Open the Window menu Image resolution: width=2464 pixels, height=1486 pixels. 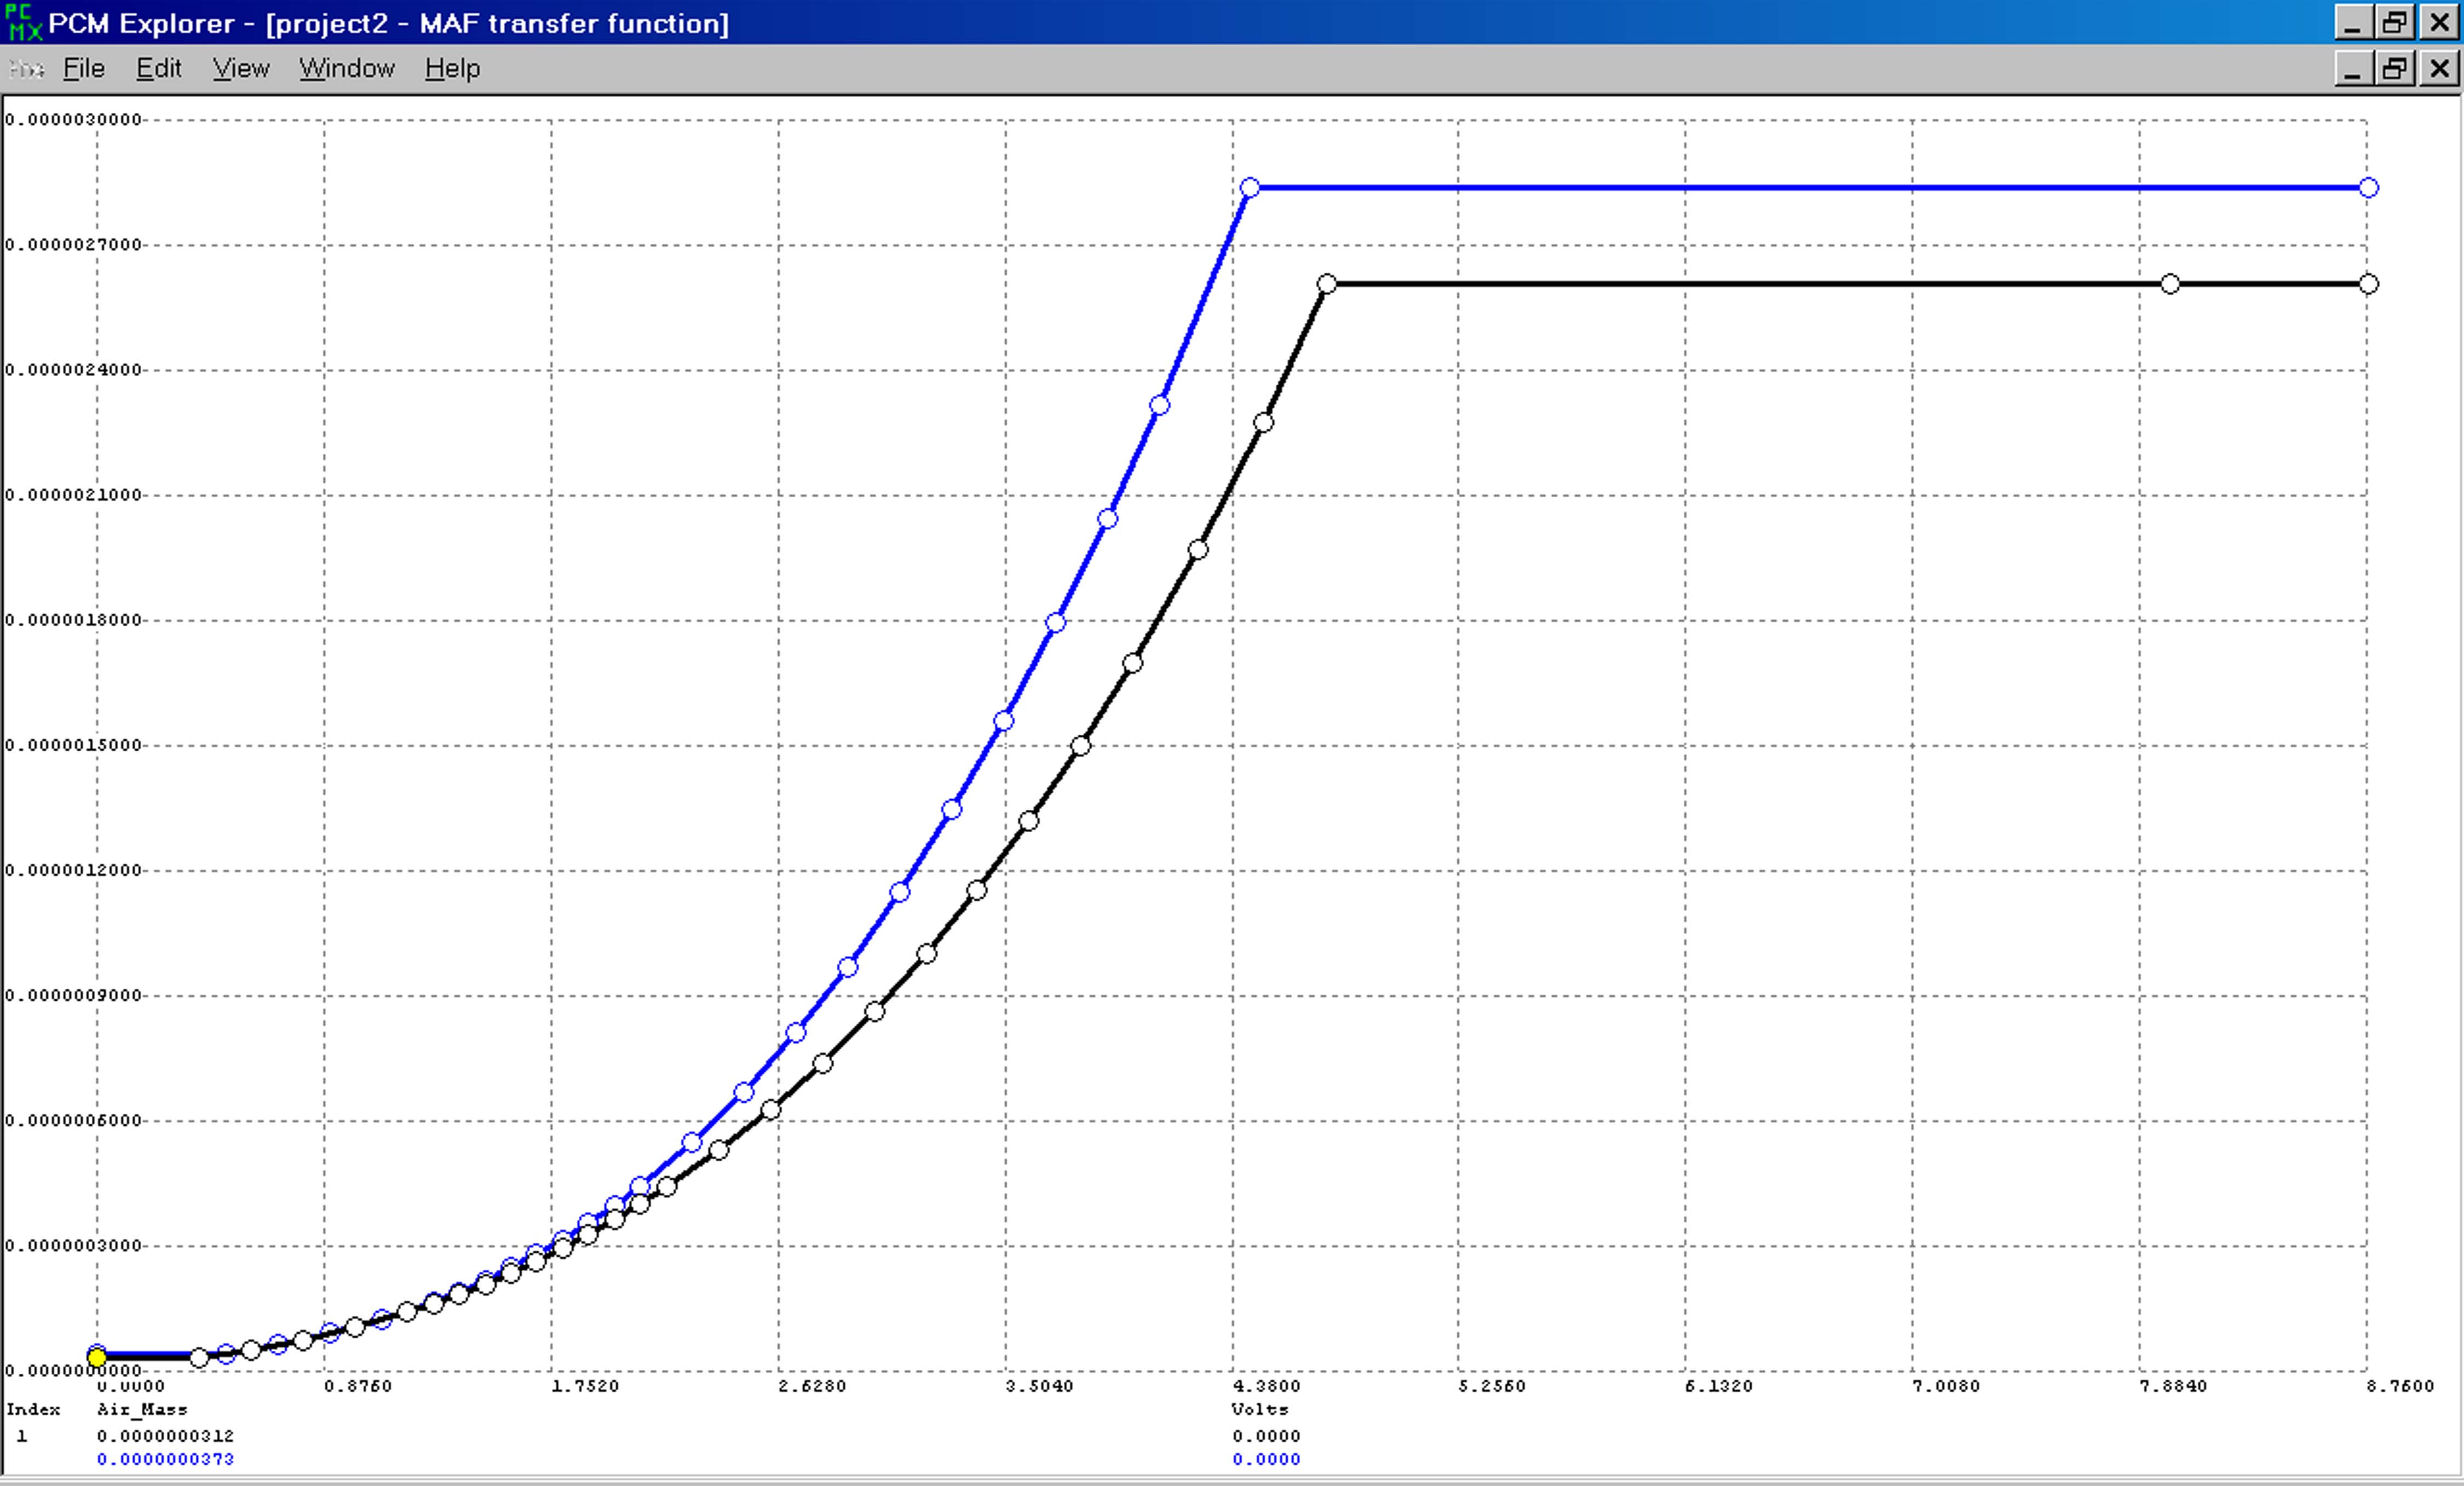click(346, 68)
